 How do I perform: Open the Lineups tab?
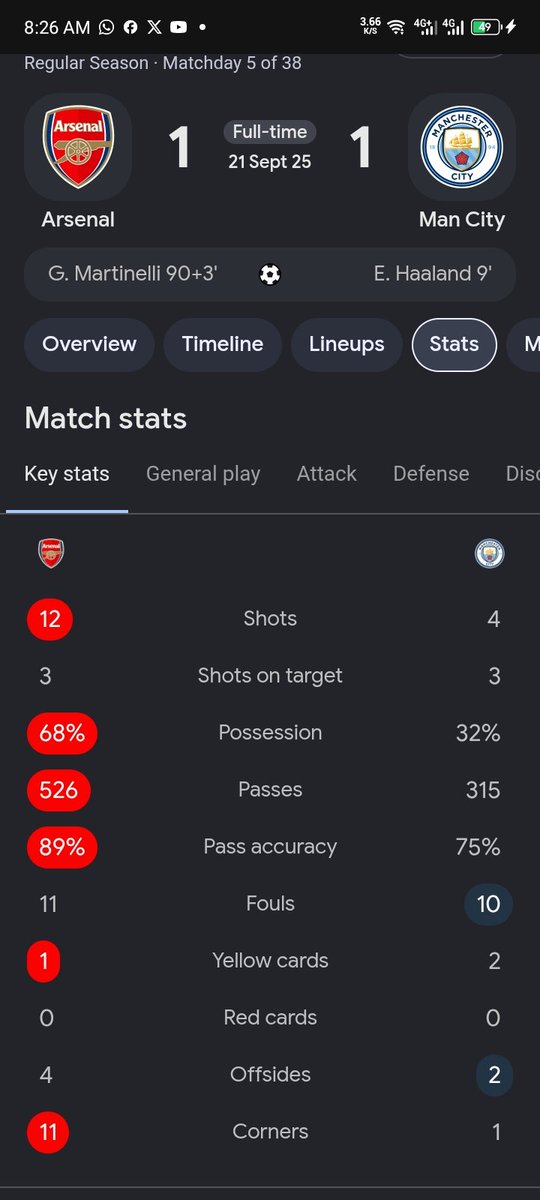[347, 344]
